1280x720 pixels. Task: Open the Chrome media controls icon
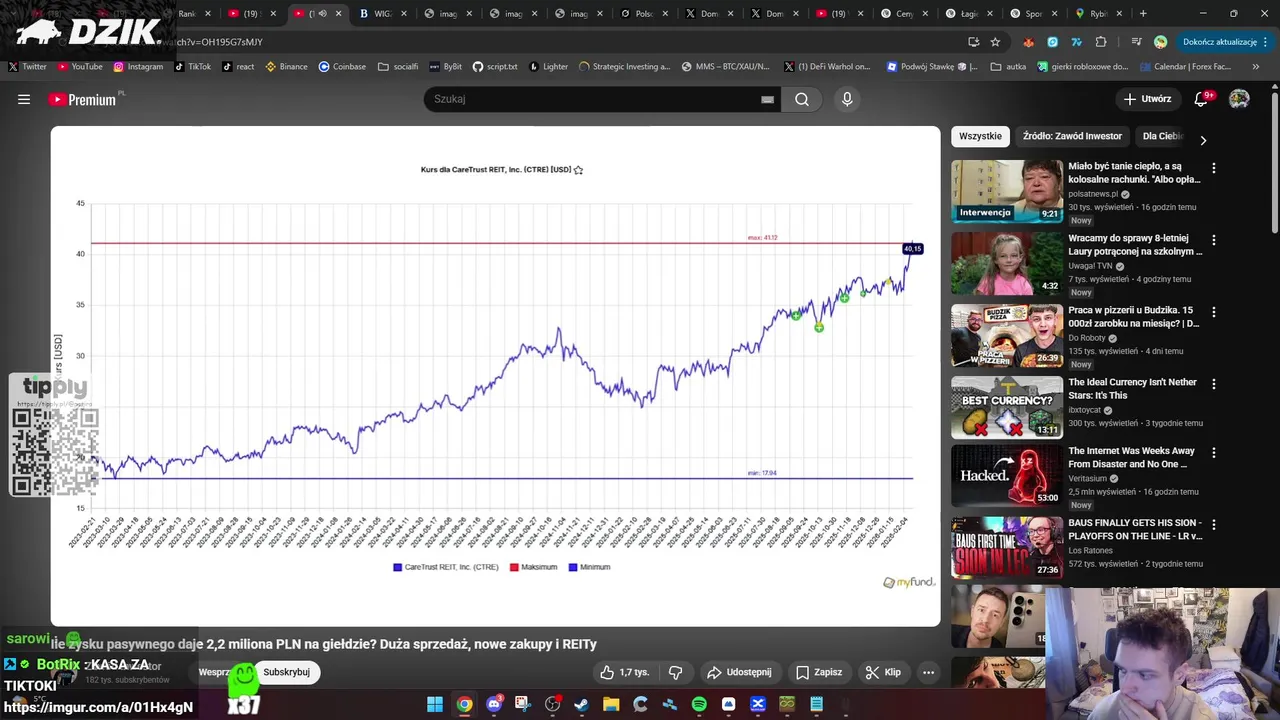tap(1136, 42)
